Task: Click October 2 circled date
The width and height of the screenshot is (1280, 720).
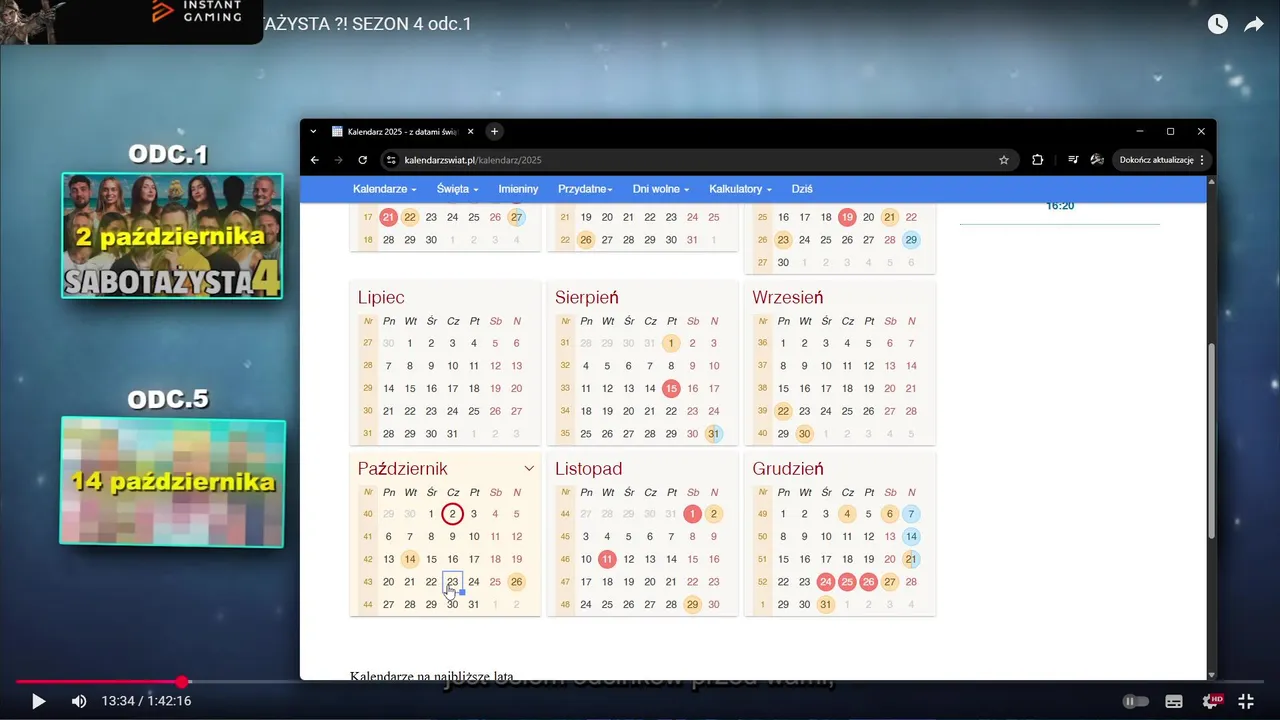Action: (452, 514)
